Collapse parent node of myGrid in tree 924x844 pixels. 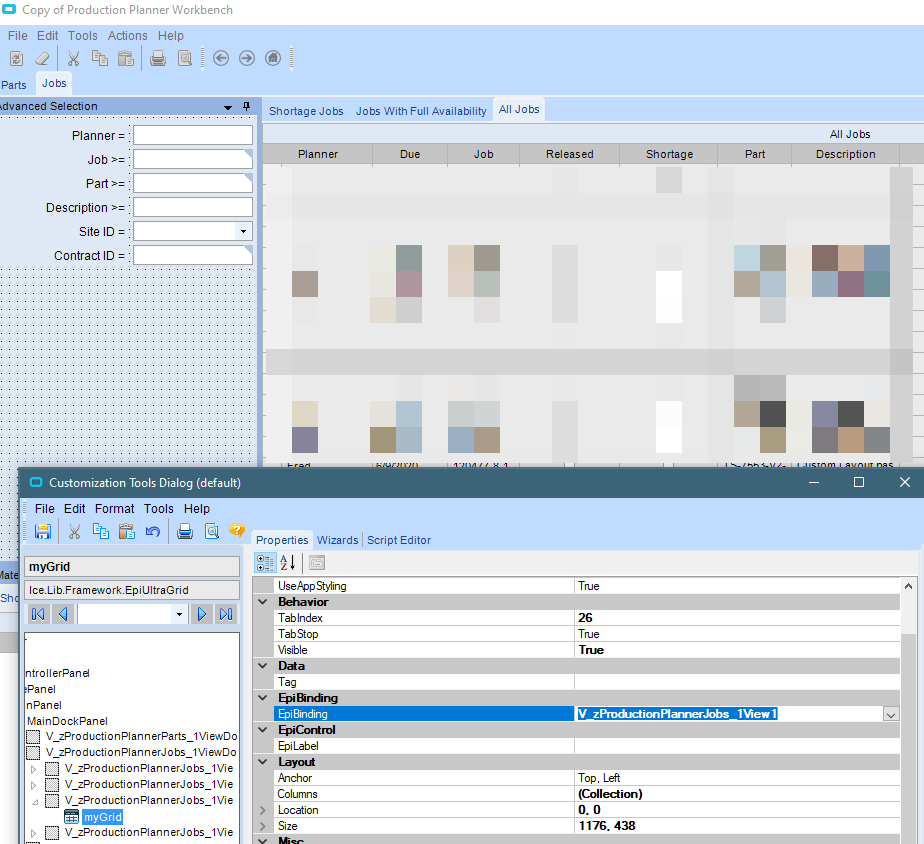(x=36, y=801)
